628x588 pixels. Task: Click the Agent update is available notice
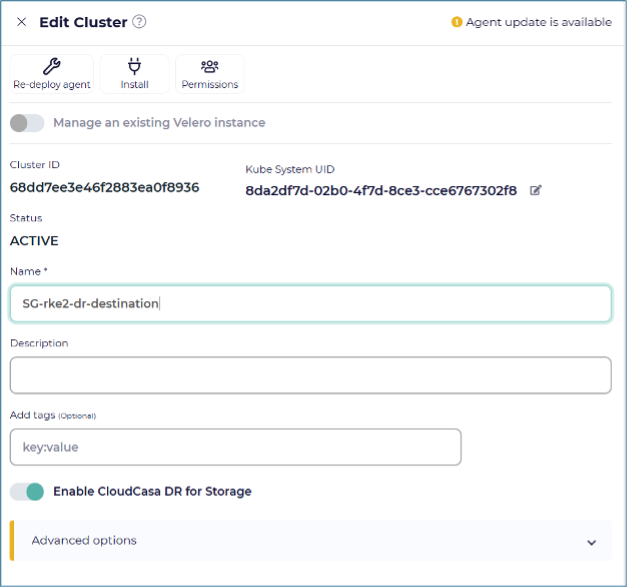tap(538, 22)
